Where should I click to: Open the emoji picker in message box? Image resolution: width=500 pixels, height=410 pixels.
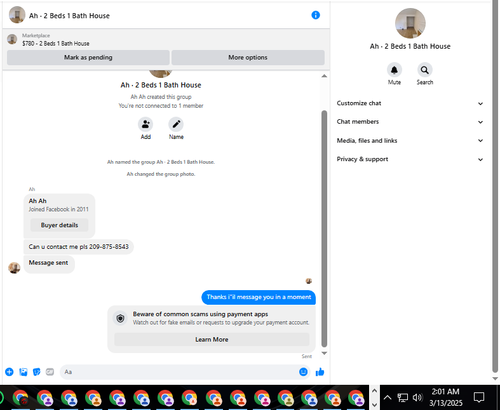(303, 372)
